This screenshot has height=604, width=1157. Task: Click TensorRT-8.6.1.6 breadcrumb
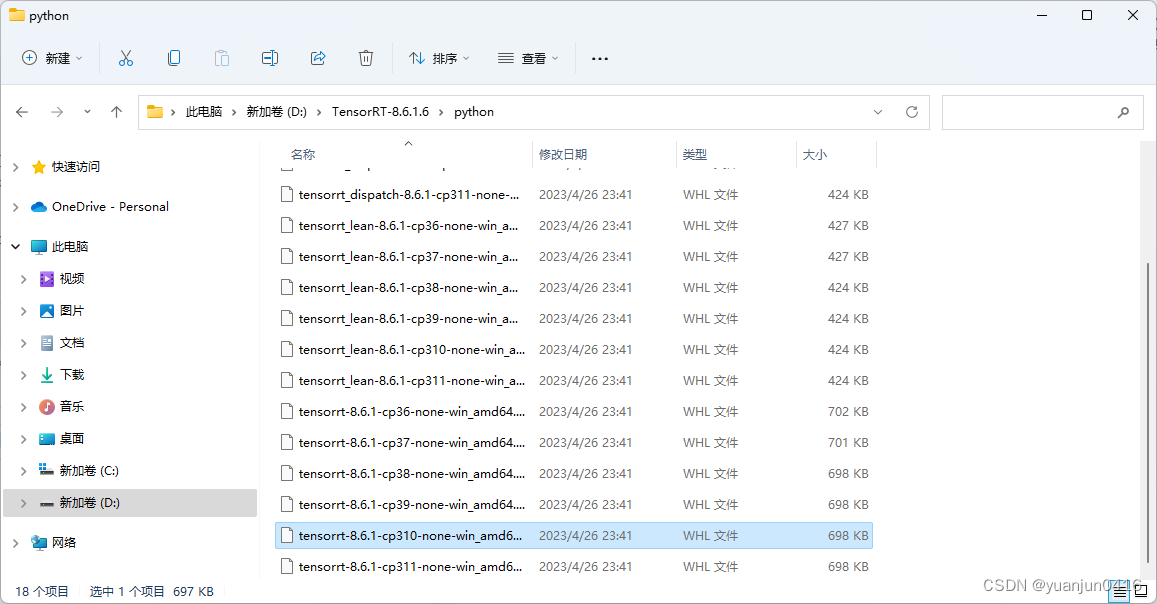(380, 112)
